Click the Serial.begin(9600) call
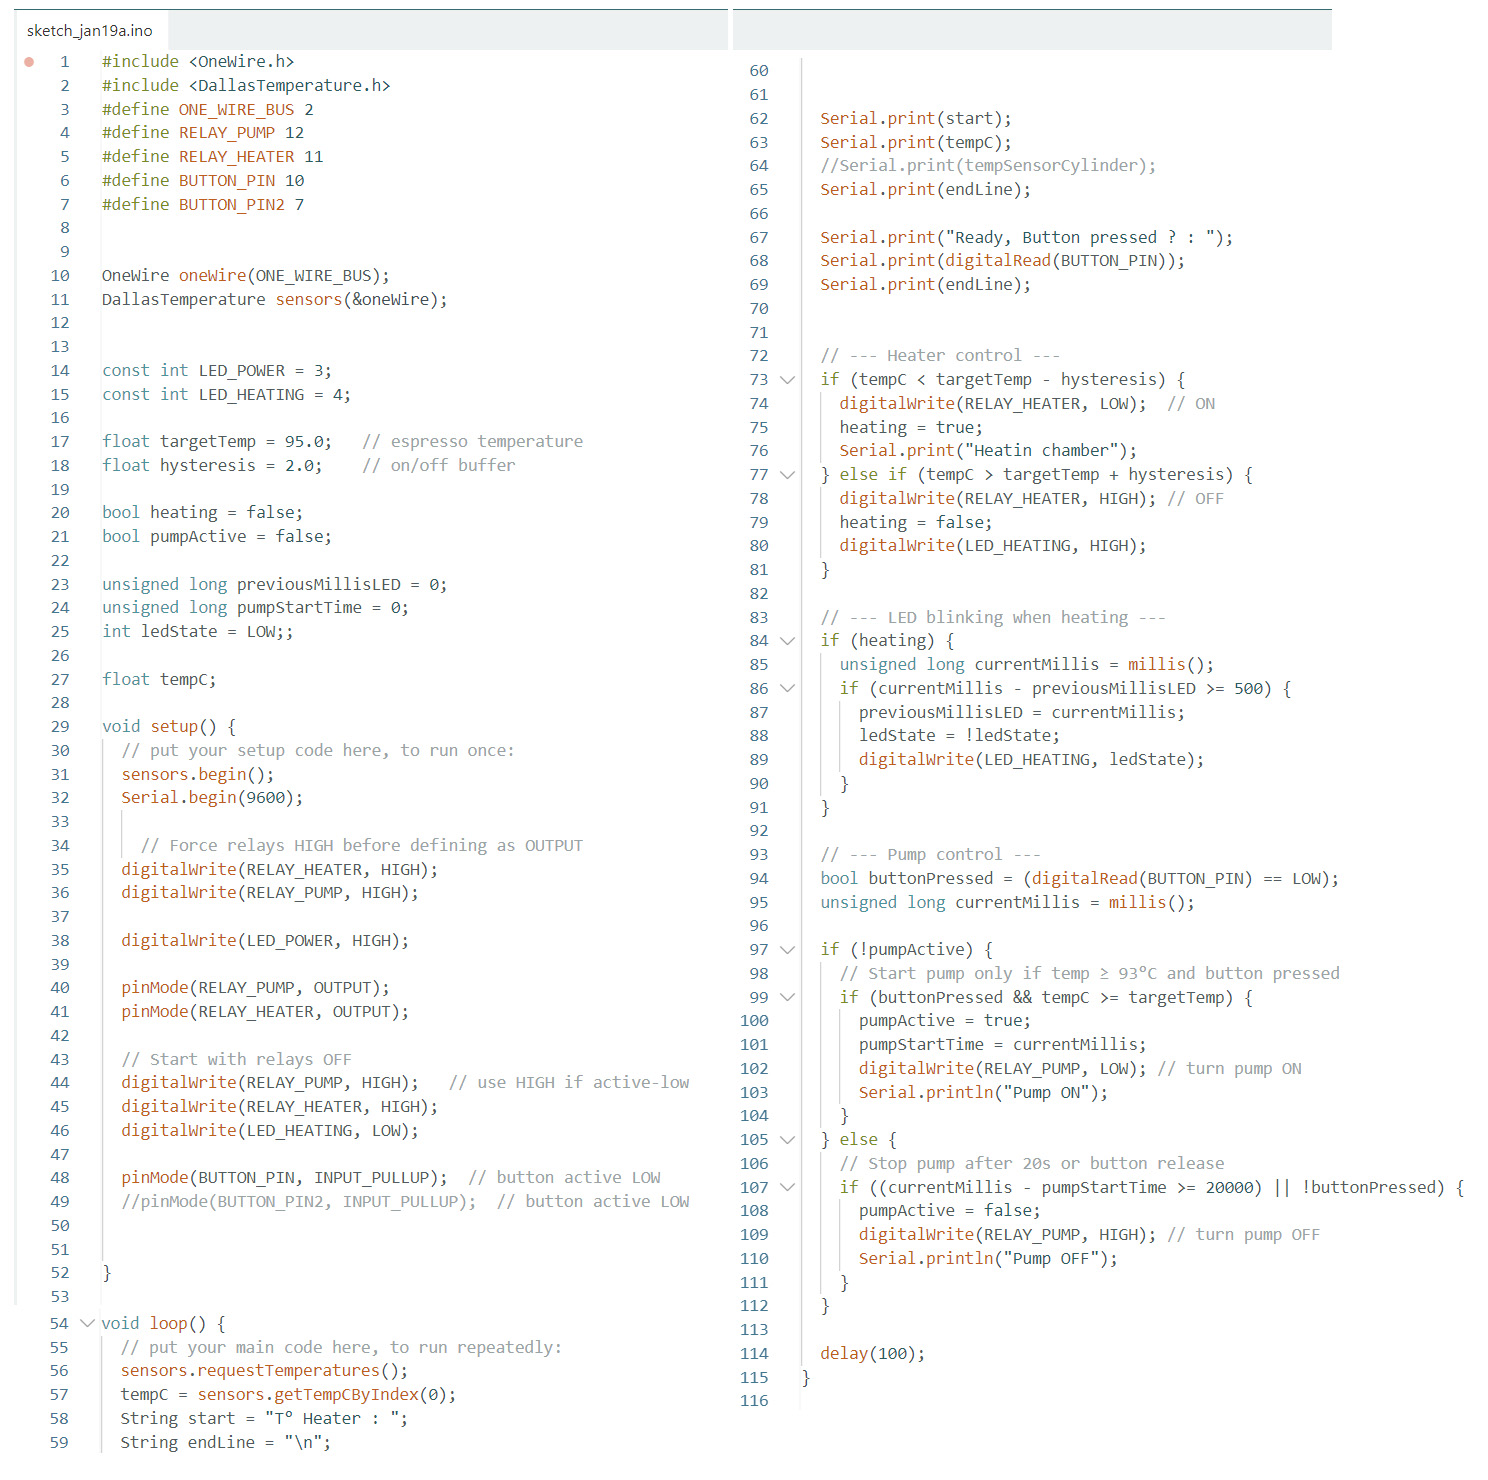Viewport: 1488px width, 1480px height. tap(211, 798)
